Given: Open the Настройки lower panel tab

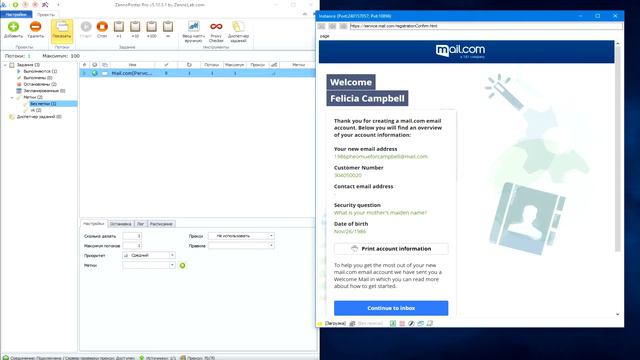Looking at the screenshot, I should point(93,224).
